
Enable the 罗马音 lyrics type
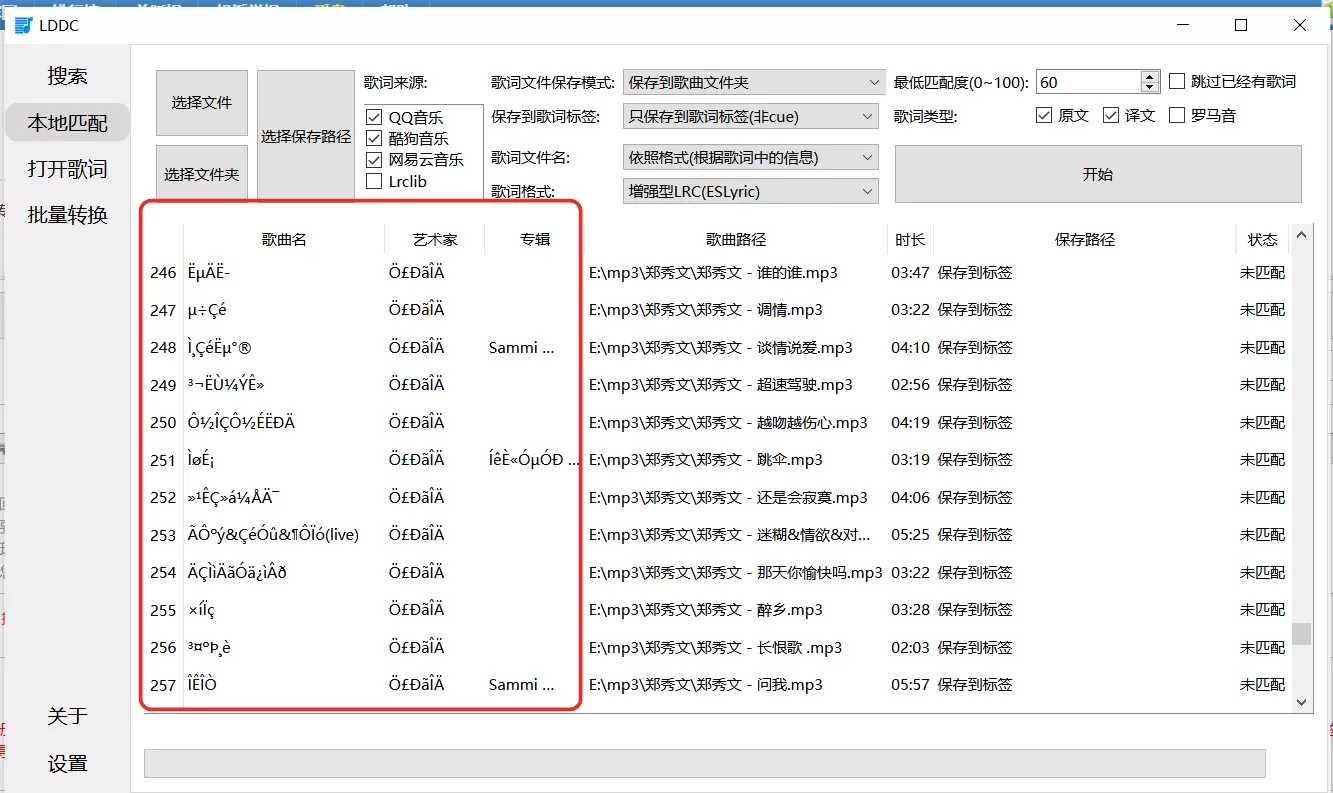1177,116
